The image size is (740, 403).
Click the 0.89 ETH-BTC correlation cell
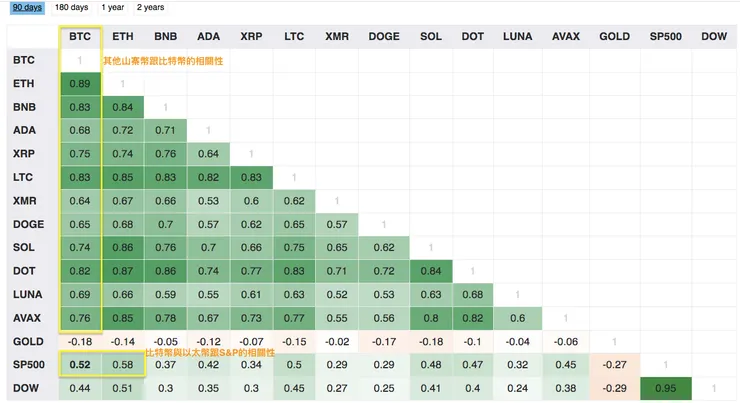pyautogui.click(x=80, y=83)
